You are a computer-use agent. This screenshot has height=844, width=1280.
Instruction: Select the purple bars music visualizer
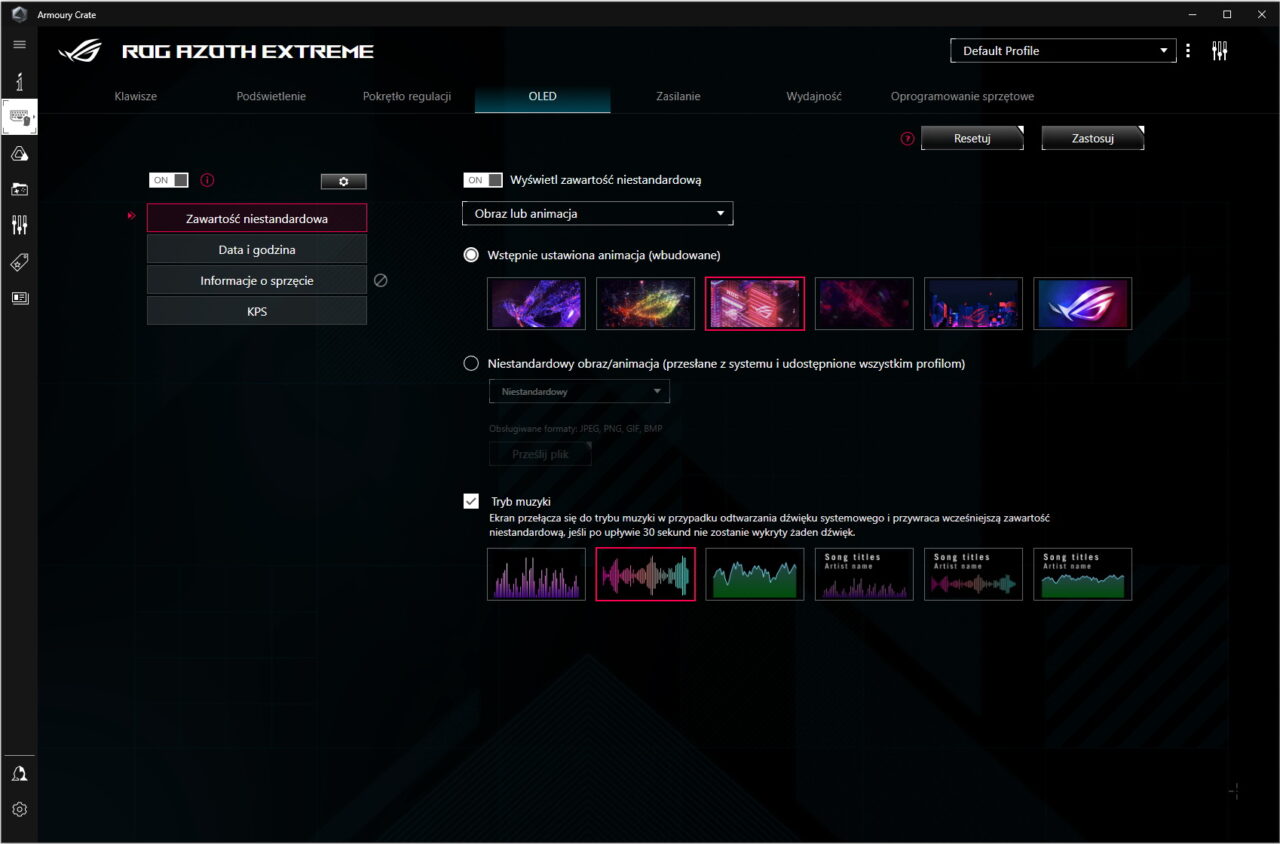click(536, 574)
